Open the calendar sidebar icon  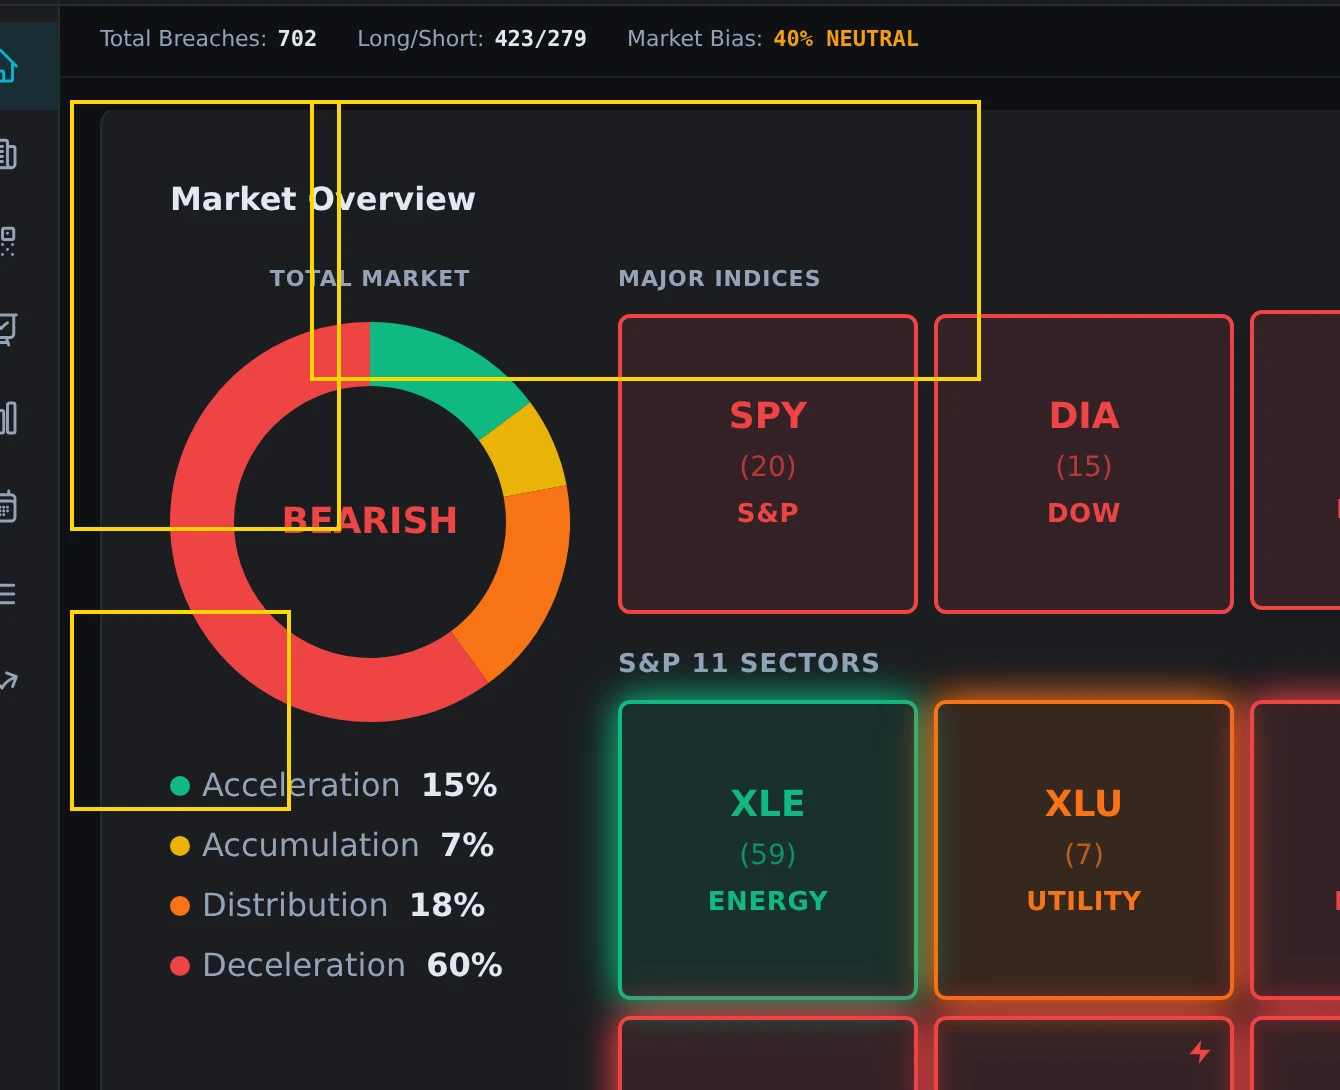click(x=7, y=506)
